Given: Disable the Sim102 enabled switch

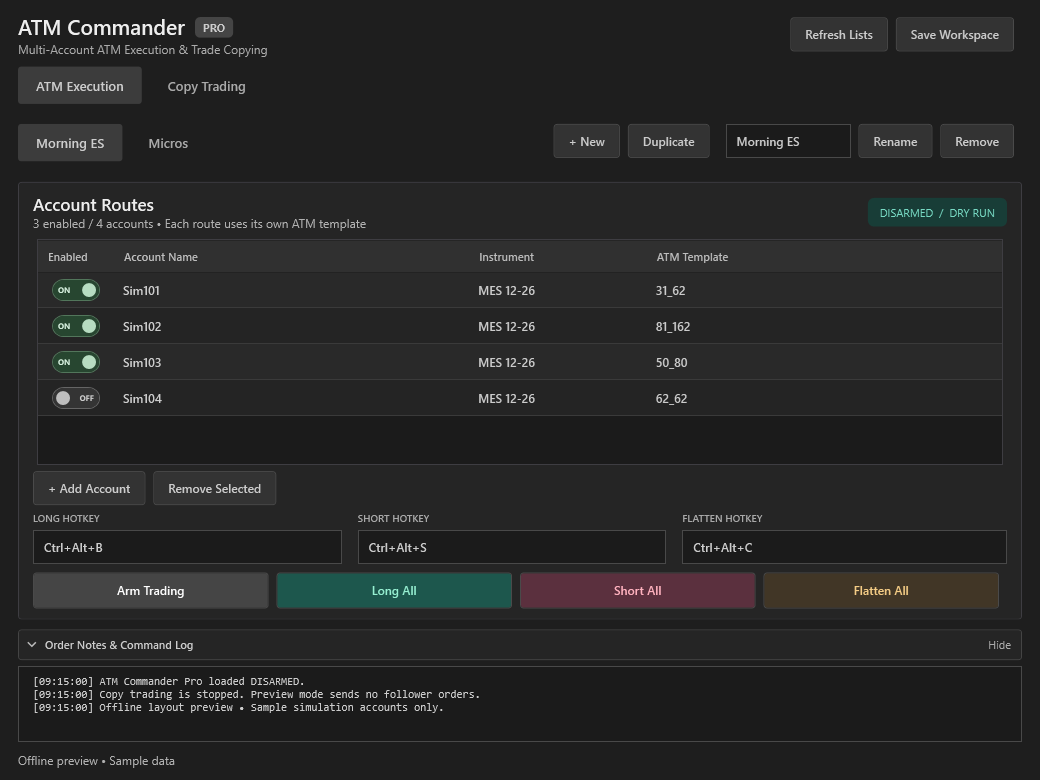Looking at the screenshot, I should click(x=76, y=326).
